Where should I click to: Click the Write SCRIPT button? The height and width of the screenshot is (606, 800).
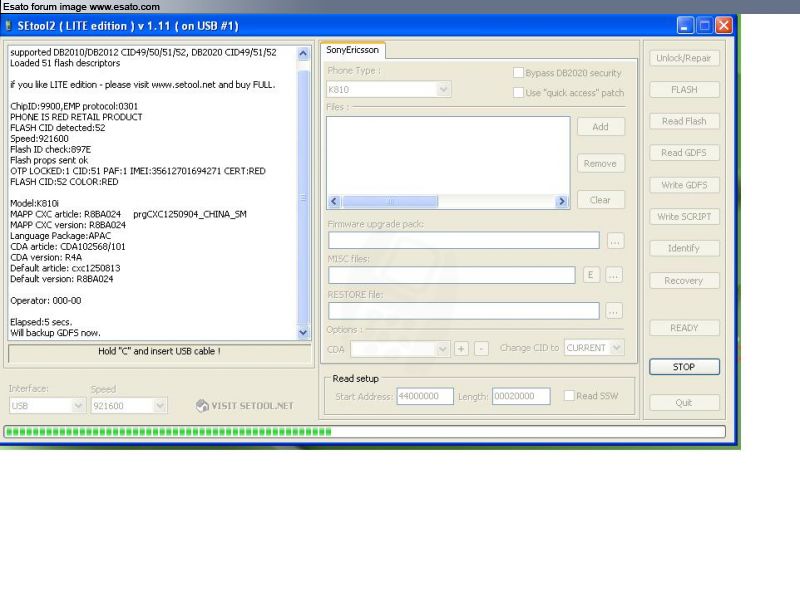pyautogui.click(x=684, y=217)
